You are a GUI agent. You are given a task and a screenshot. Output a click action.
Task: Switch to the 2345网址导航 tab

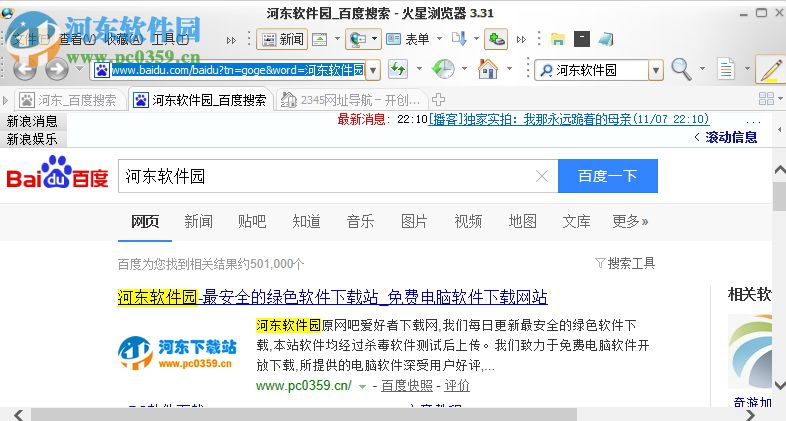(x=351, y=100)
